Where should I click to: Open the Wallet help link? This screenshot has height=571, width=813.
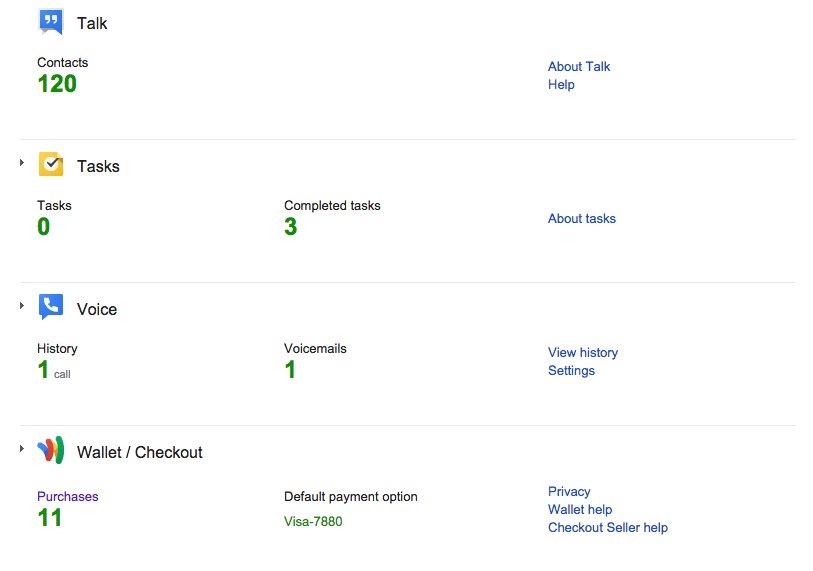coord(579,510)
